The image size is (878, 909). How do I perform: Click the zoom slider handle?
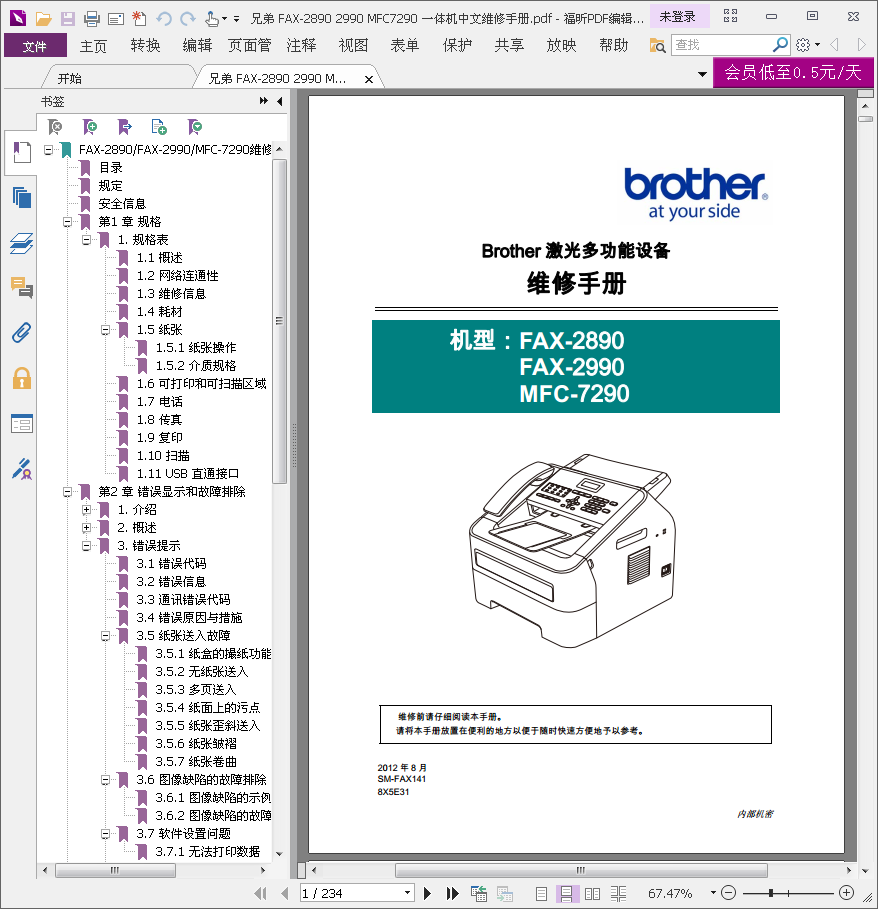(x=771, y=893)
